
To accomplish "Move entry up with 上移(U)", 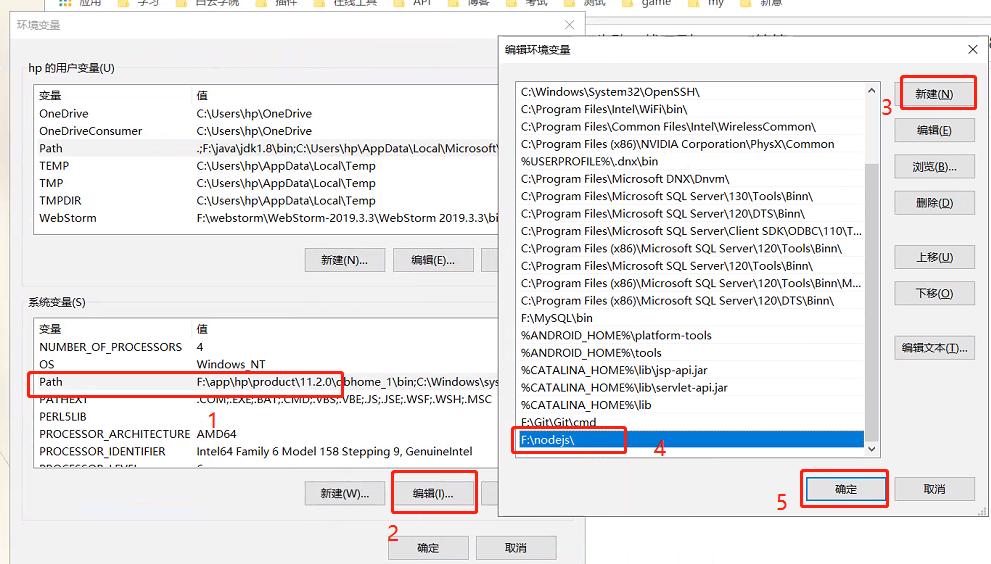I will point(934,257).
